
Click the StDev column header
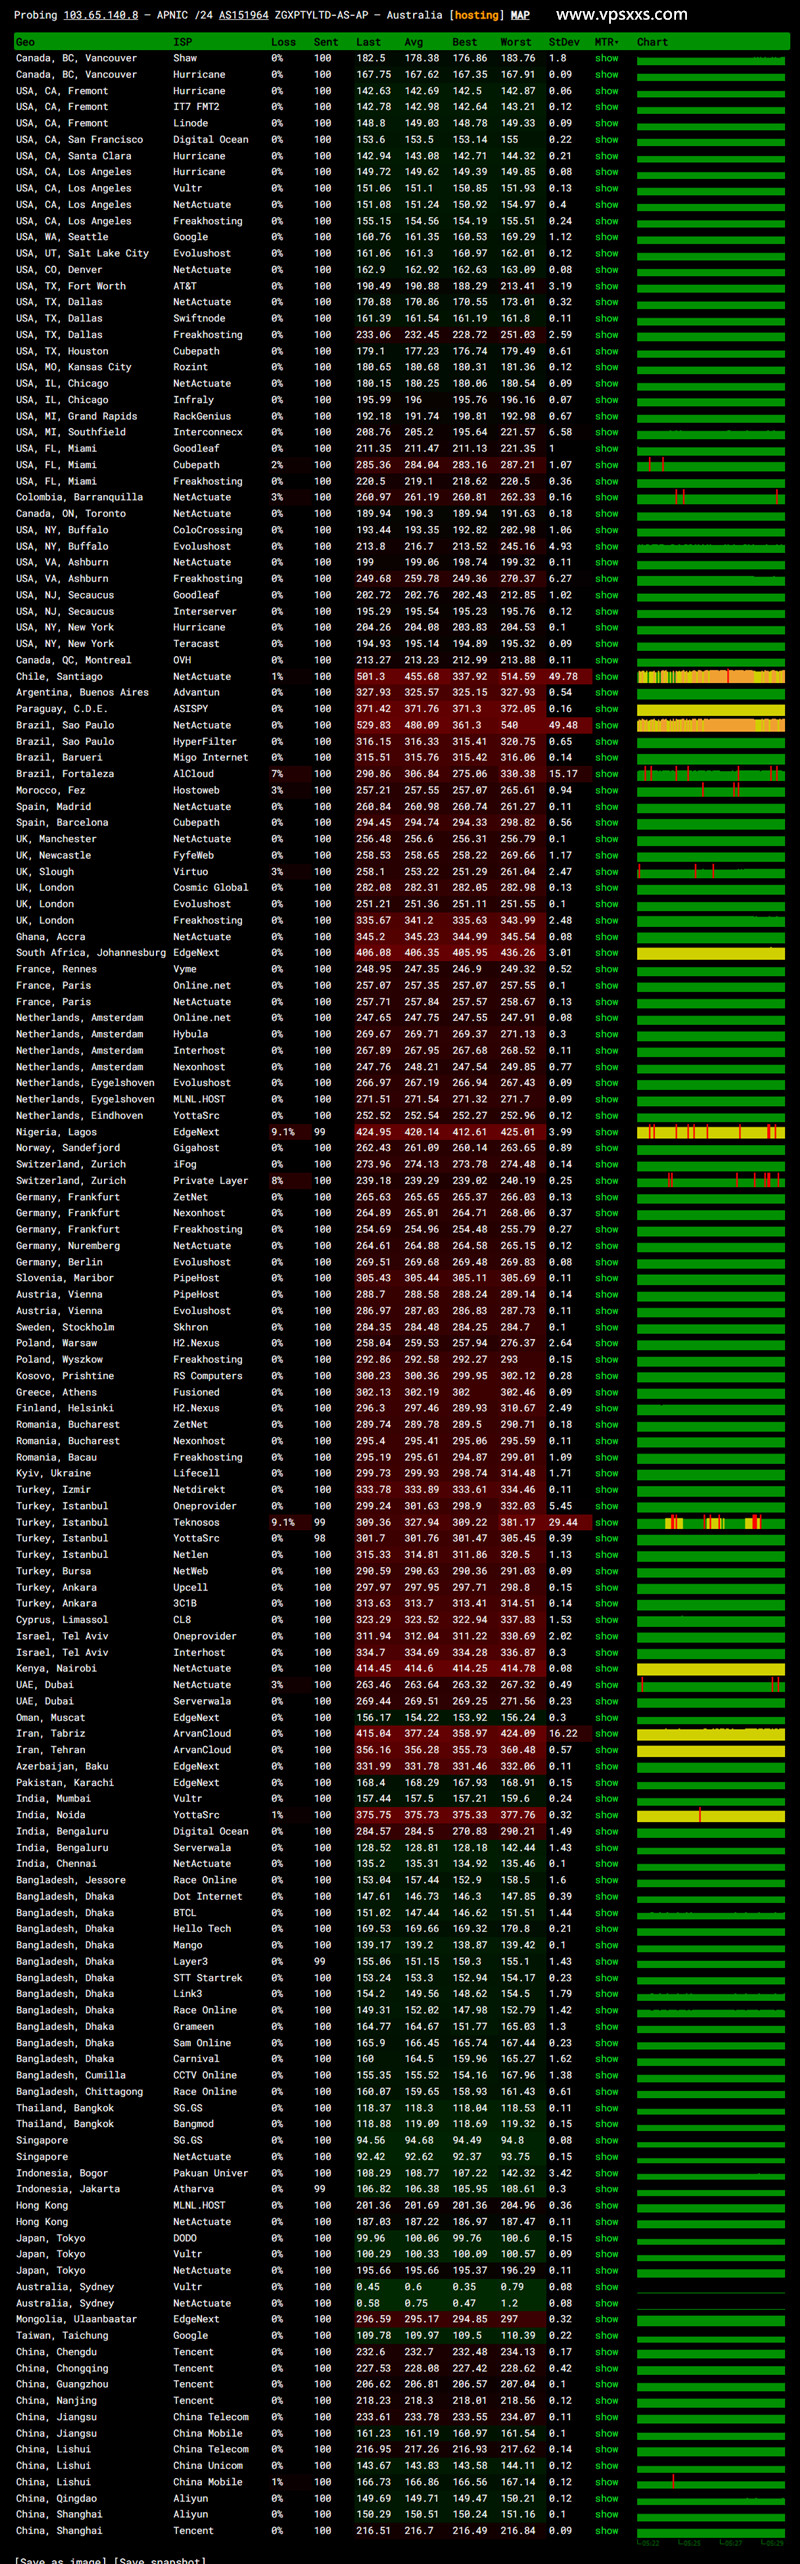click(x=564, y=42)
